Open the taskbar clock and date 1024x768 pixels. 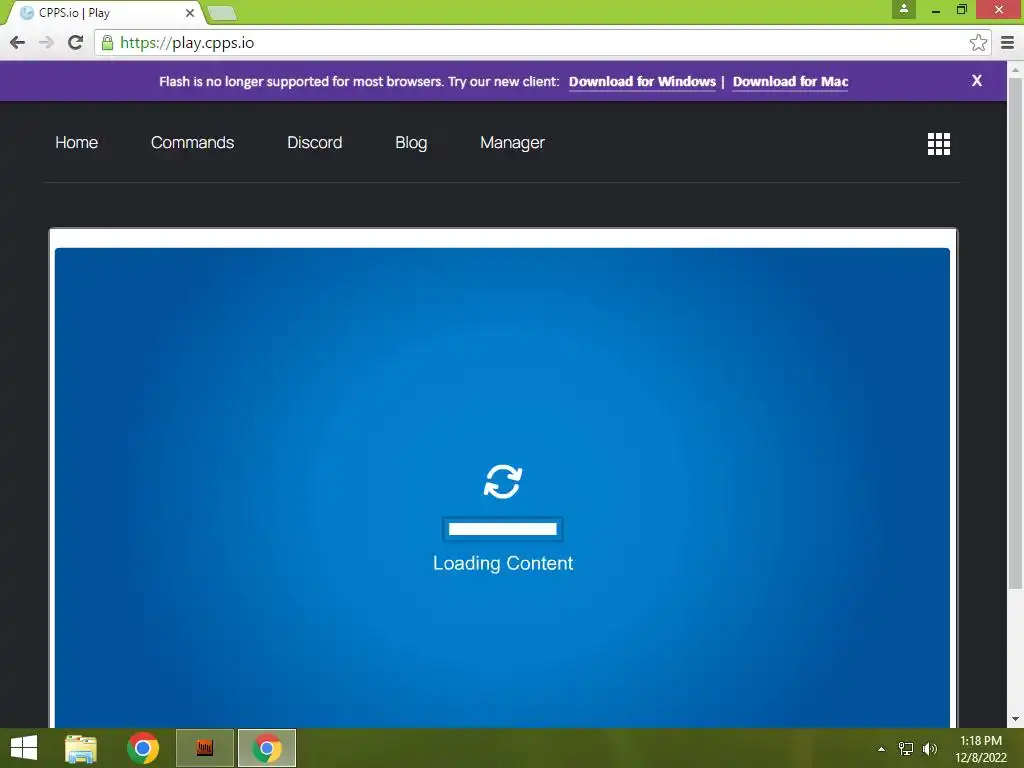tap(980, 749)
